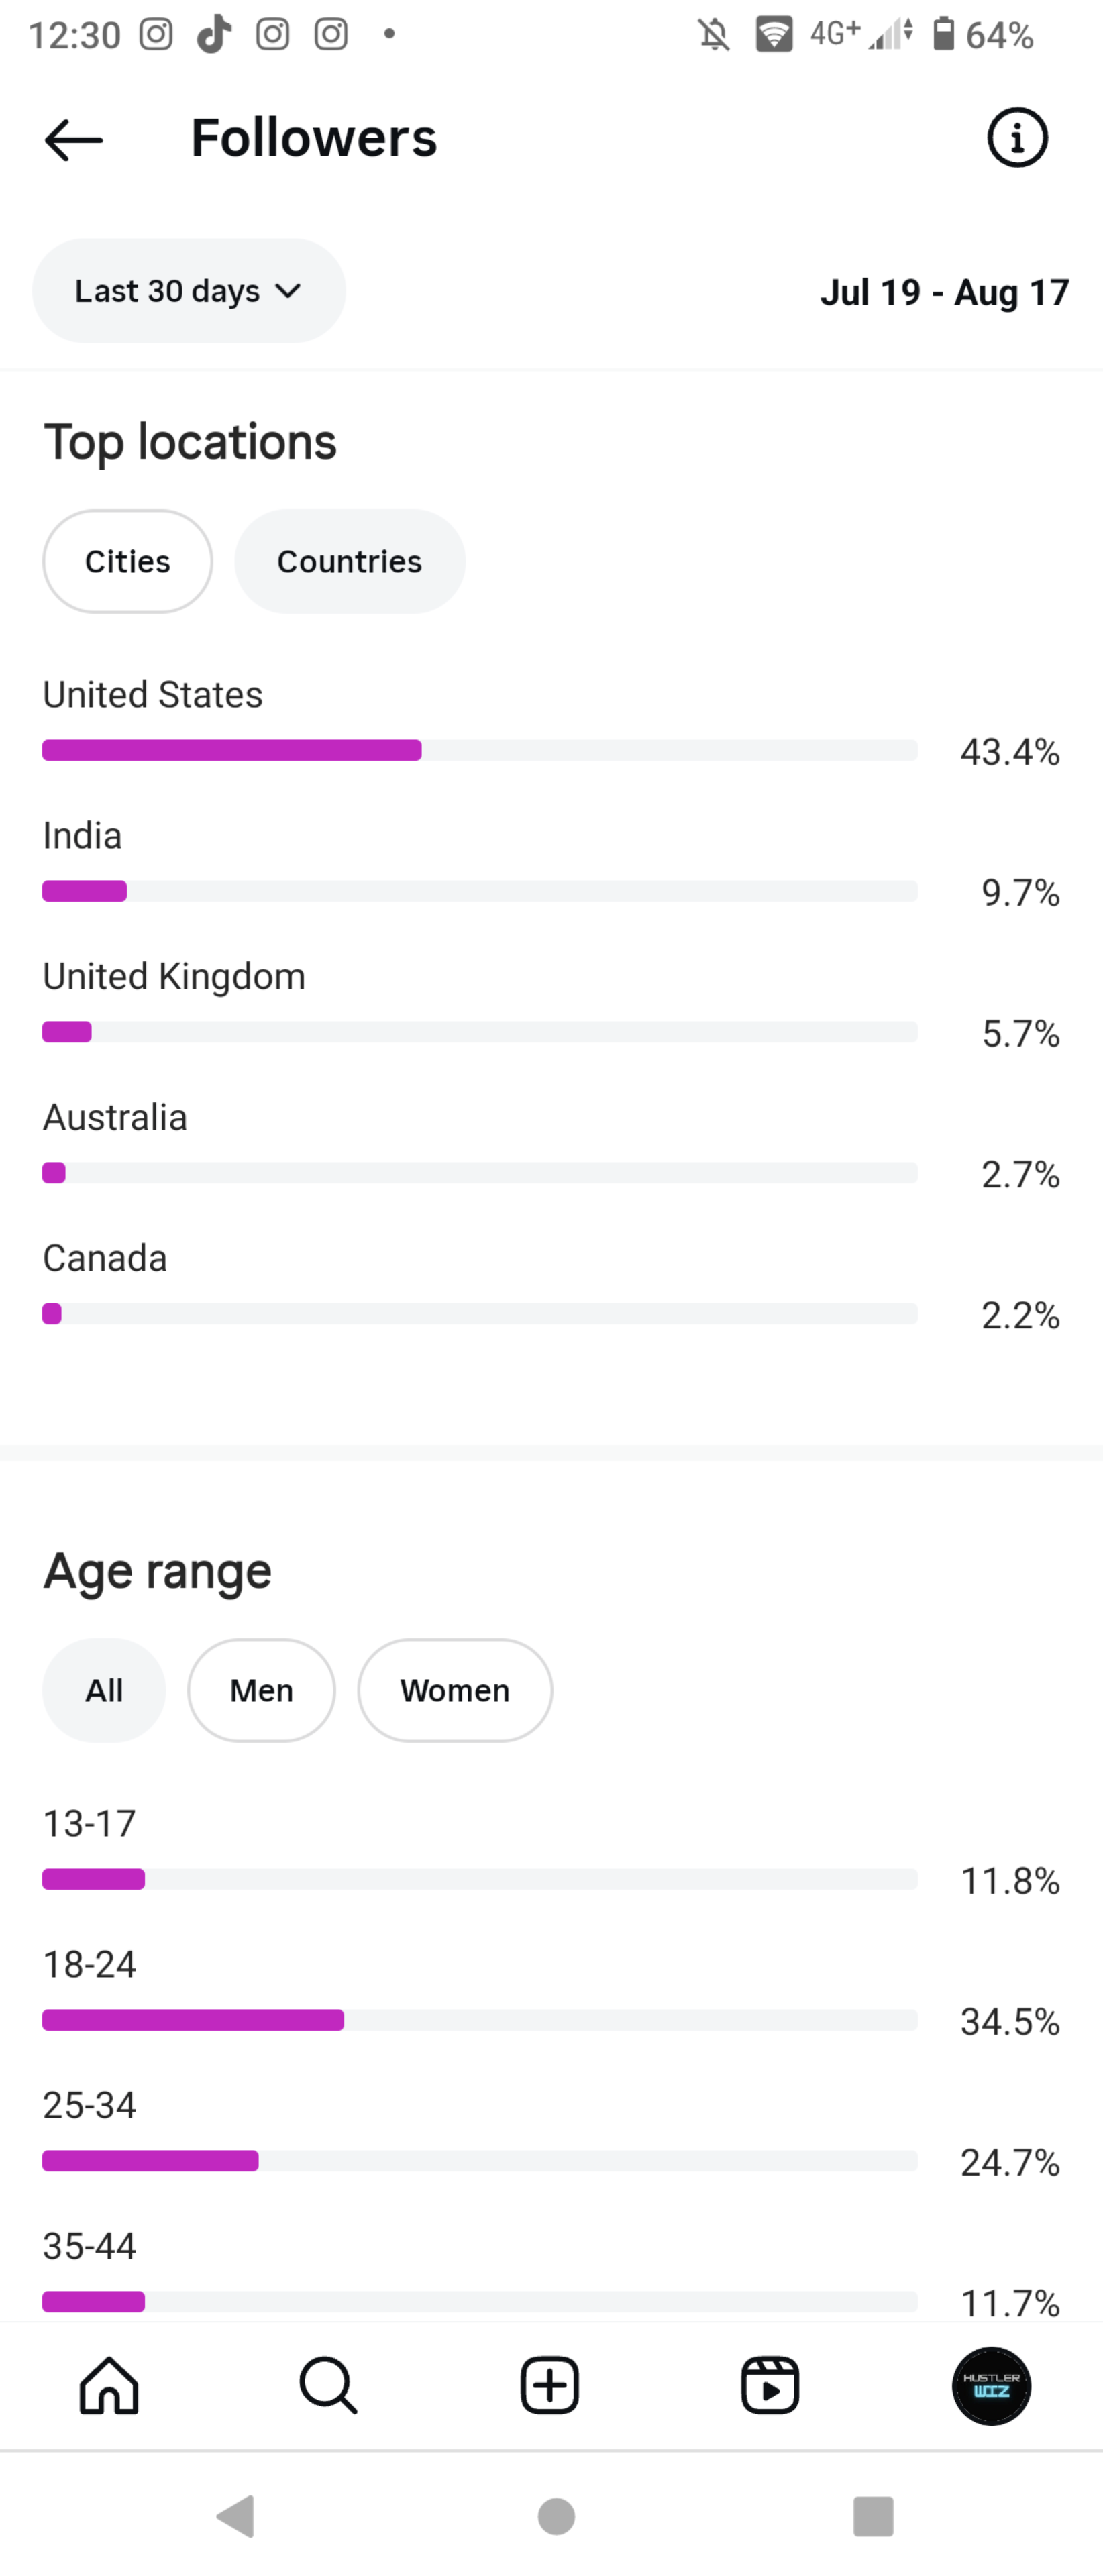Viewport: 1103px width, 2576px height.
Task: Open the Android recent apps square button
Action: pos(873,2516)
